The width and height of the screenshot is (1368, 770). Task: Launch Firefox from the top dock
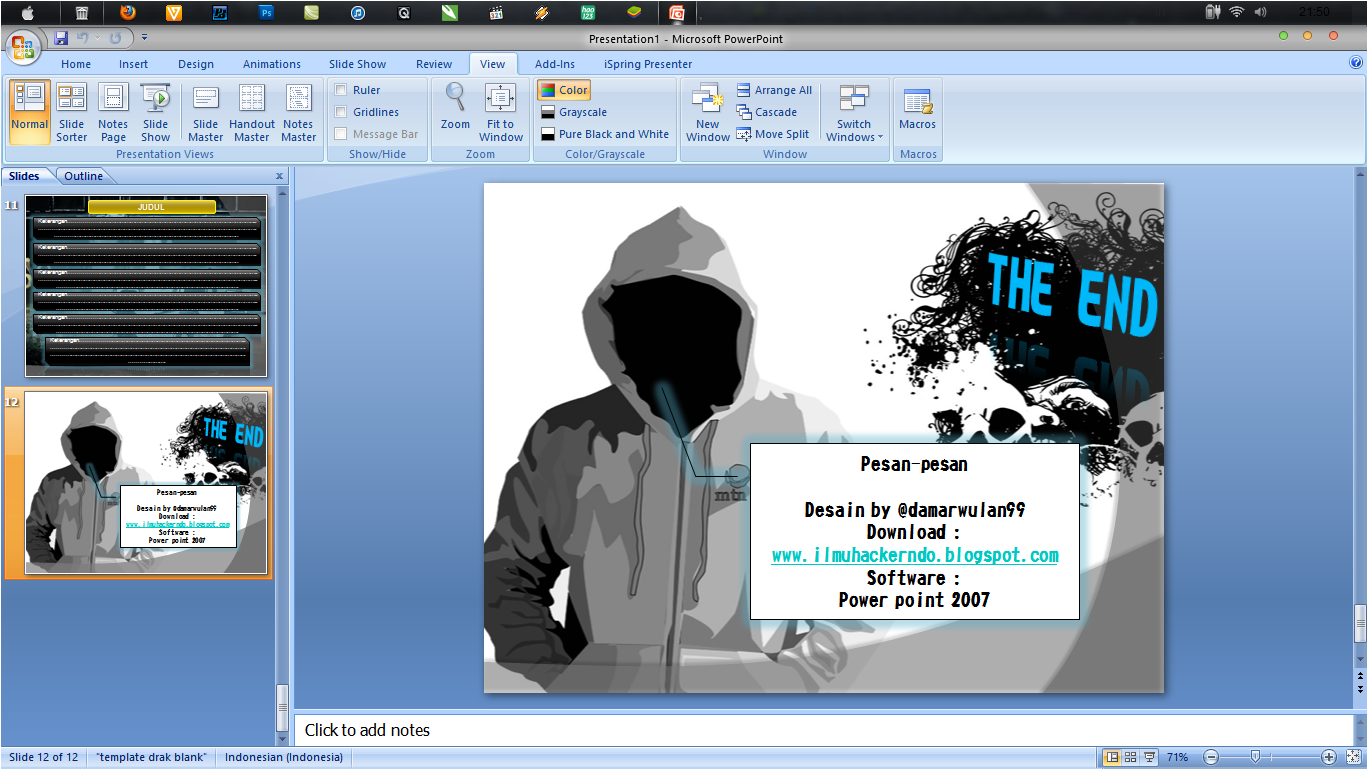(127, 13)
